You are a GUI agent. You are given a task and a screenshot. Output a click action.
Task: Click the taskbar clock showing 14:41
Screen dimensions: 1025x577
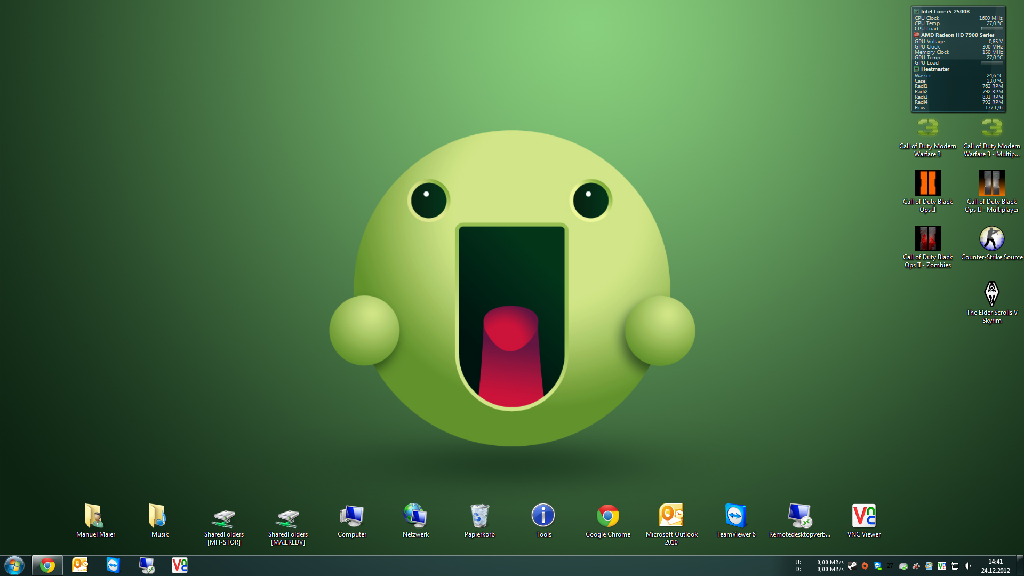point(995,565)
